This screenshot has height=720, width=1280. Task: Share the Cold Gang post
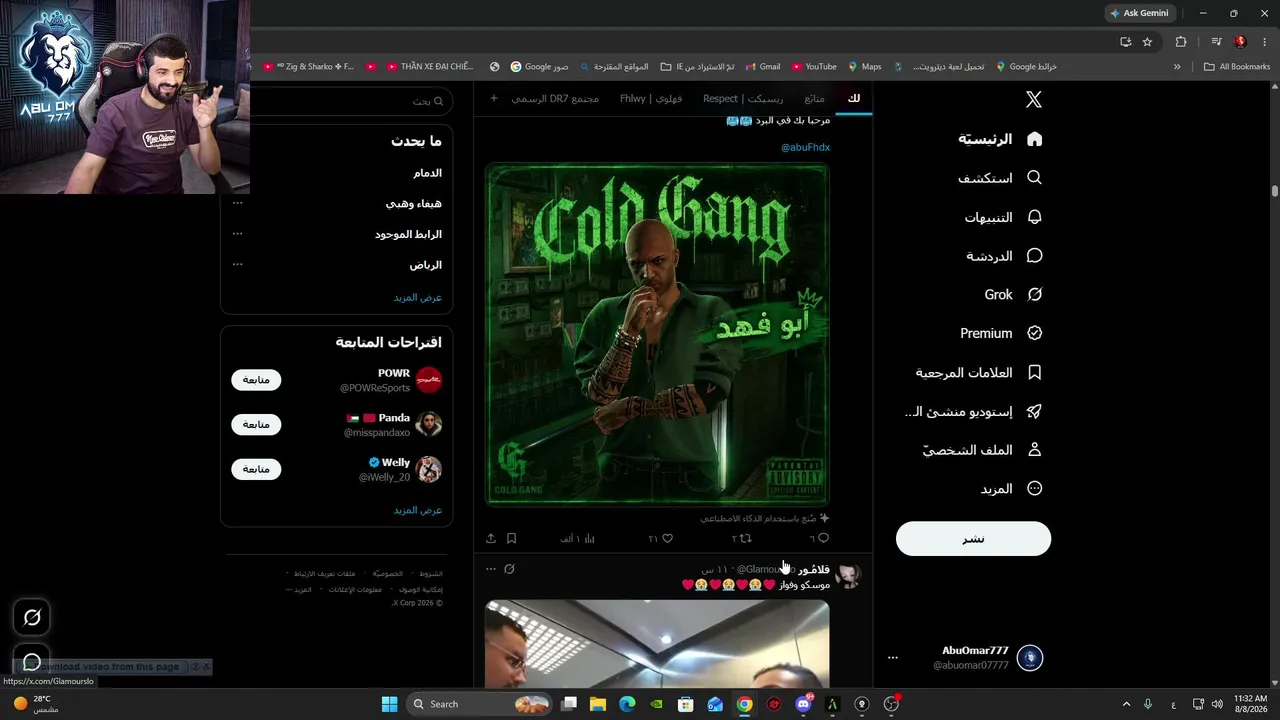tap(491, 538)
